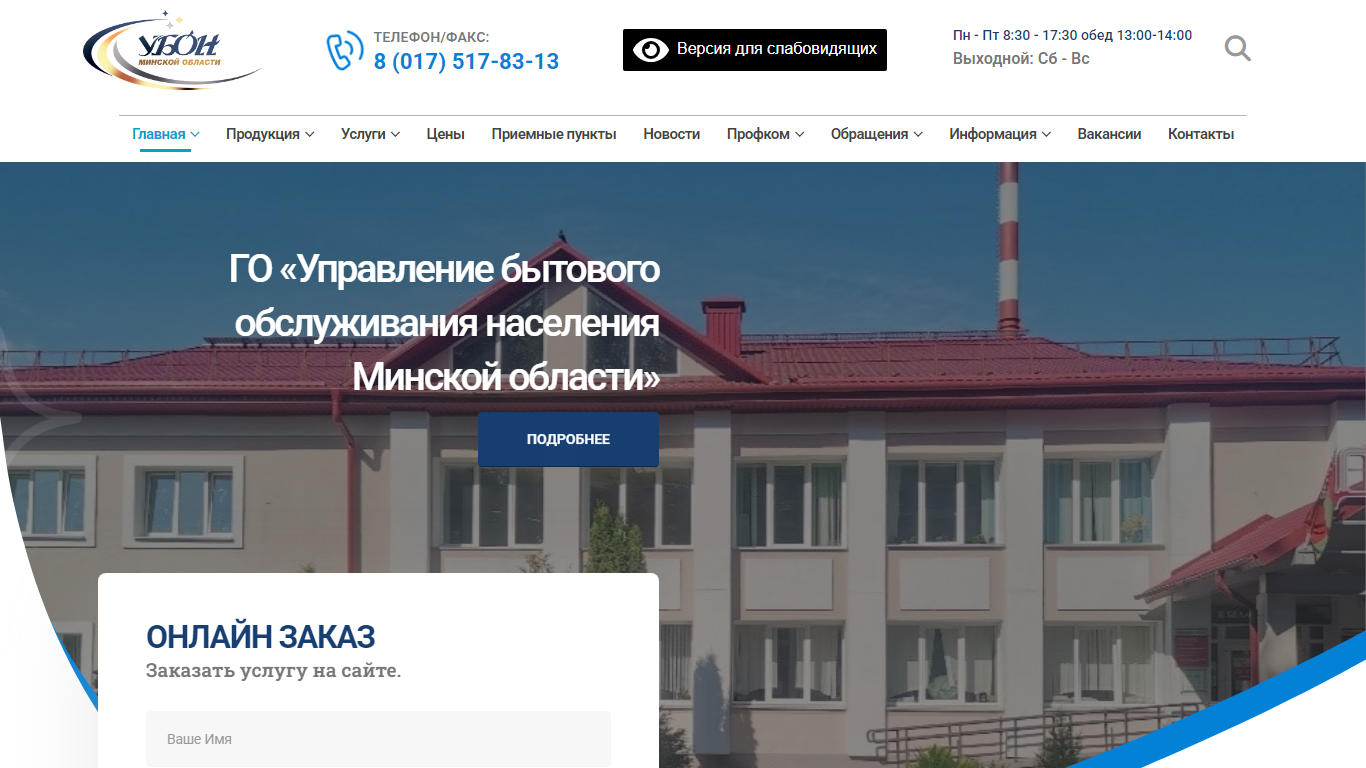1366x768 pixels.
Task: Focus the Ваше Имя input field
Action: [x=378, y=739]
